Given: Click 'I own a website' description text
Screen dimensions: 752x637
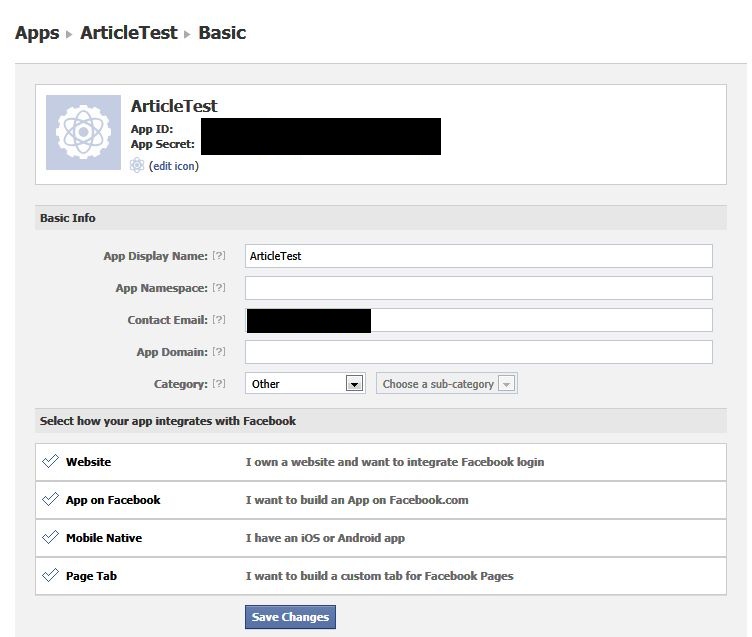Looking at the screenshot, I should [x=395, y=462].
